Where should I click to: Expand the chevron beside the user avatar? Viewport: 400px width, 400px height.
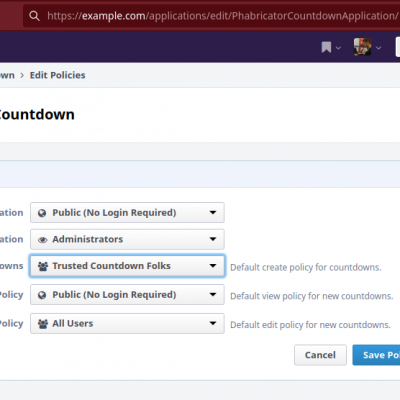coord(378,48)
